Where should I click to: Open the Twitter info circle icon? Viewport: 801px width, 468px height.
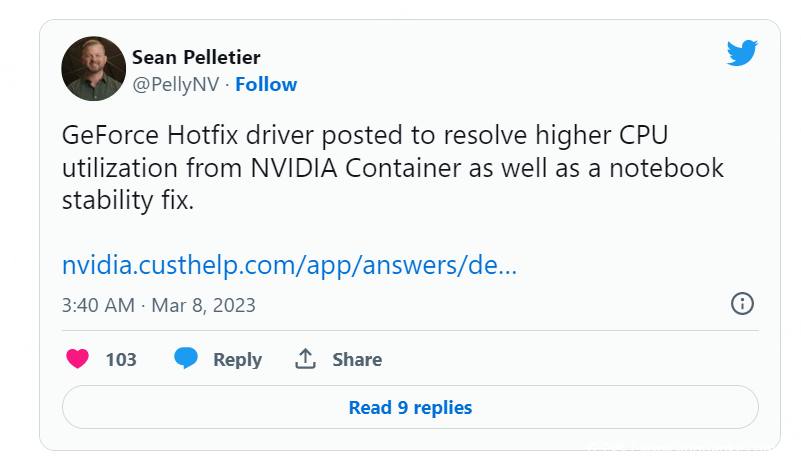pos(742,303)
